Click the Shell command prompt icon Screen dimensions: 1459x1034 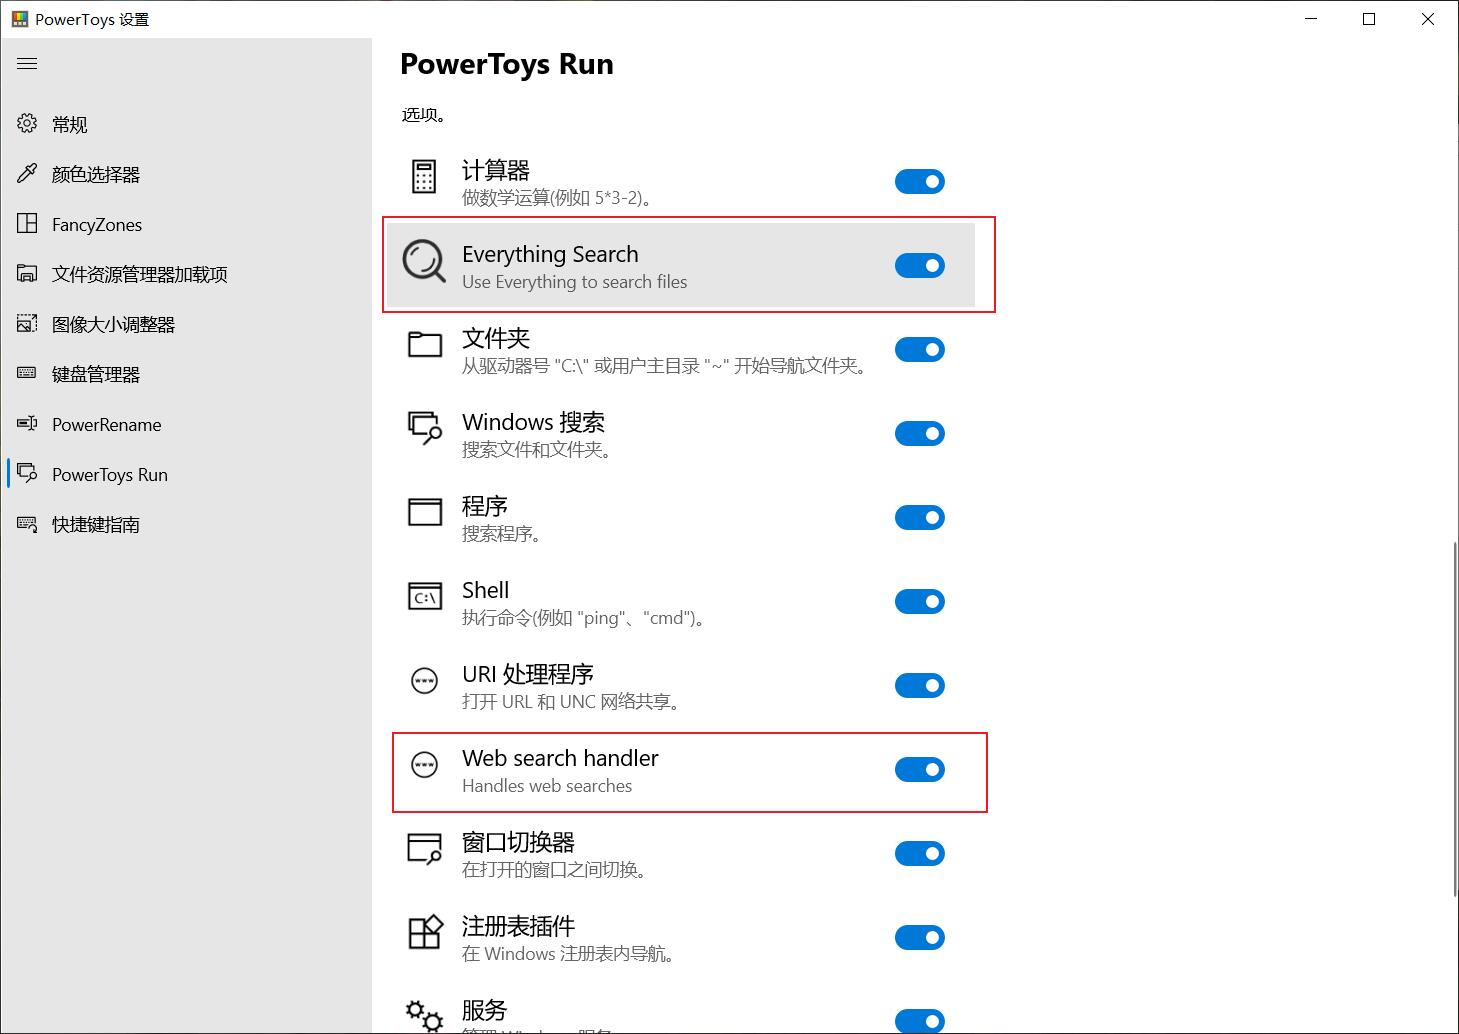pyautogui.click(x=424, y=597)
